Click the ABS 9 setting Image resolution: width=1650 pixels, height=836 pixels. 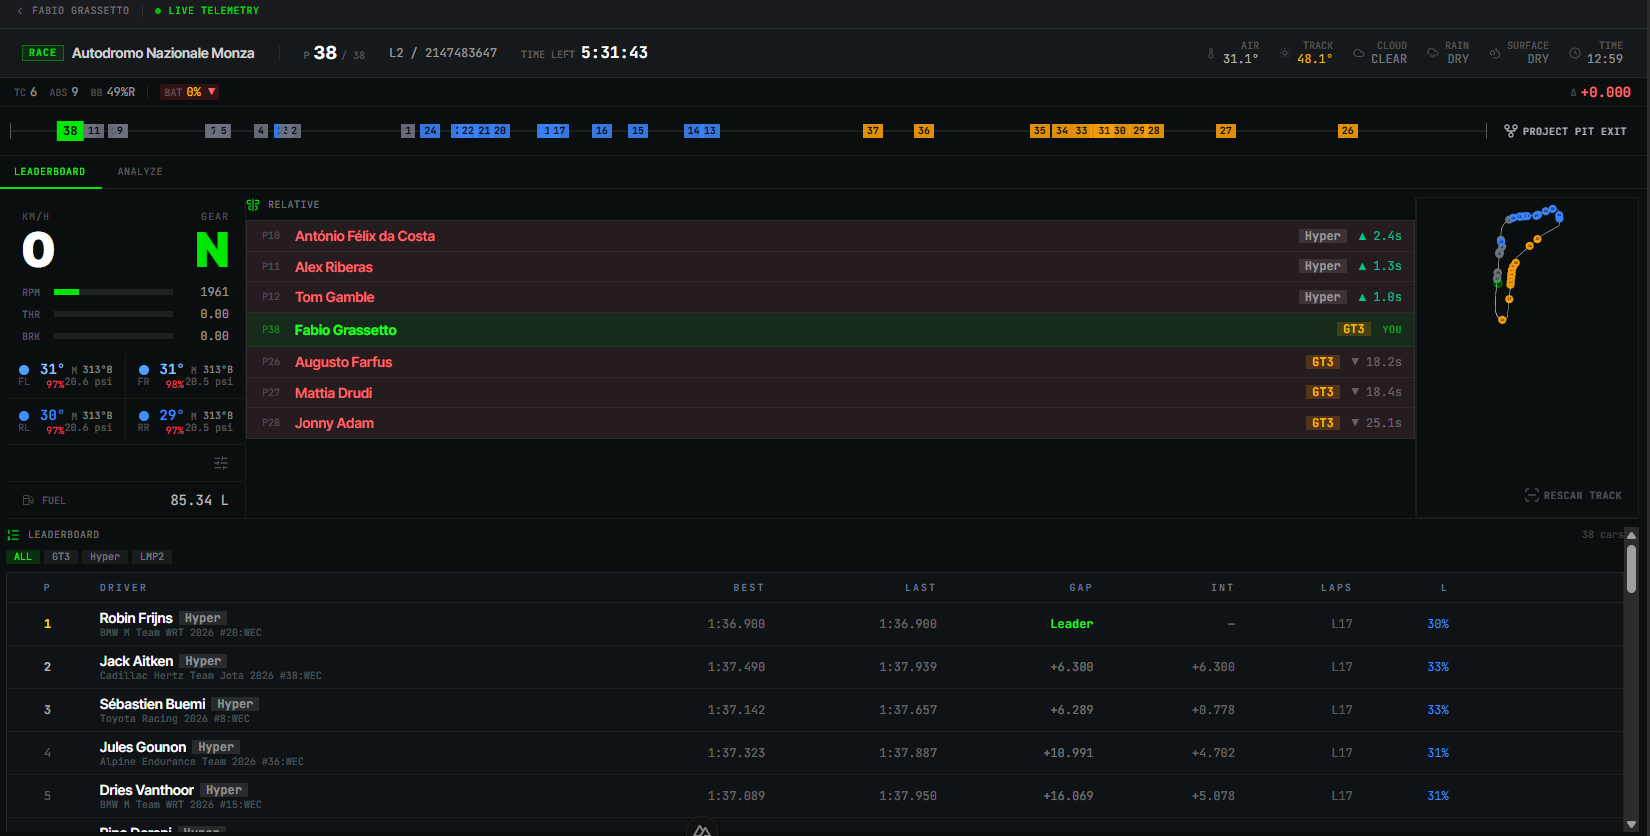tap(64, 92)
